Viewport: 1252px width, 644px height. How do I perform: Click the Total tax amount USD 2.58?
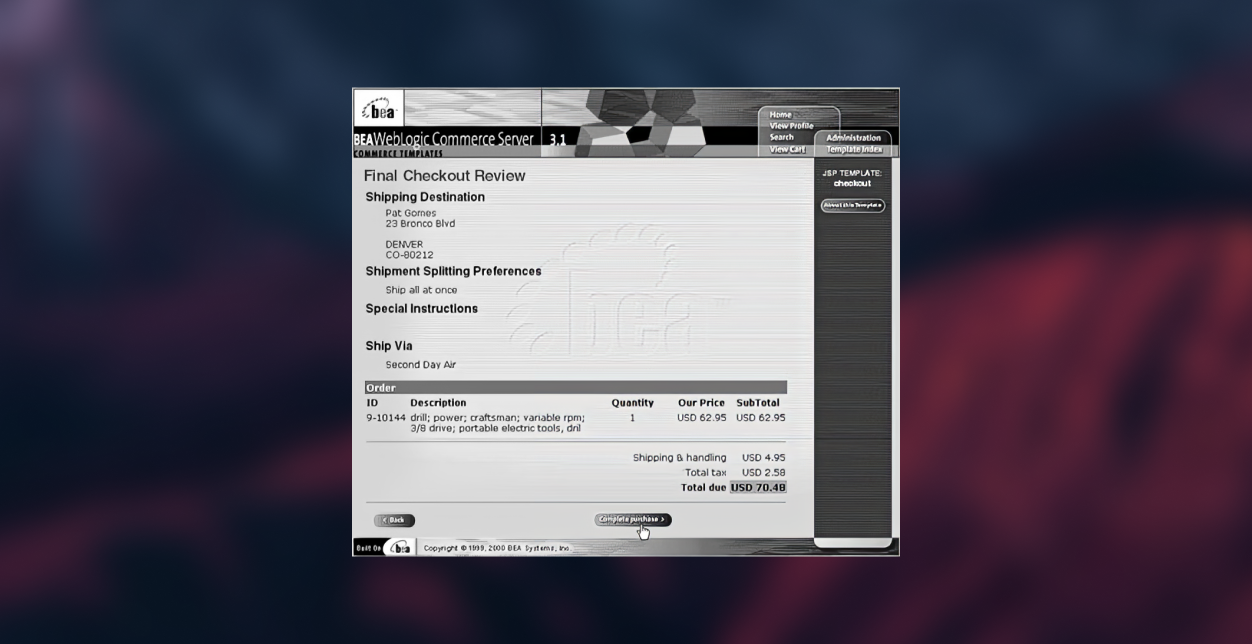(x=763, y=473)
